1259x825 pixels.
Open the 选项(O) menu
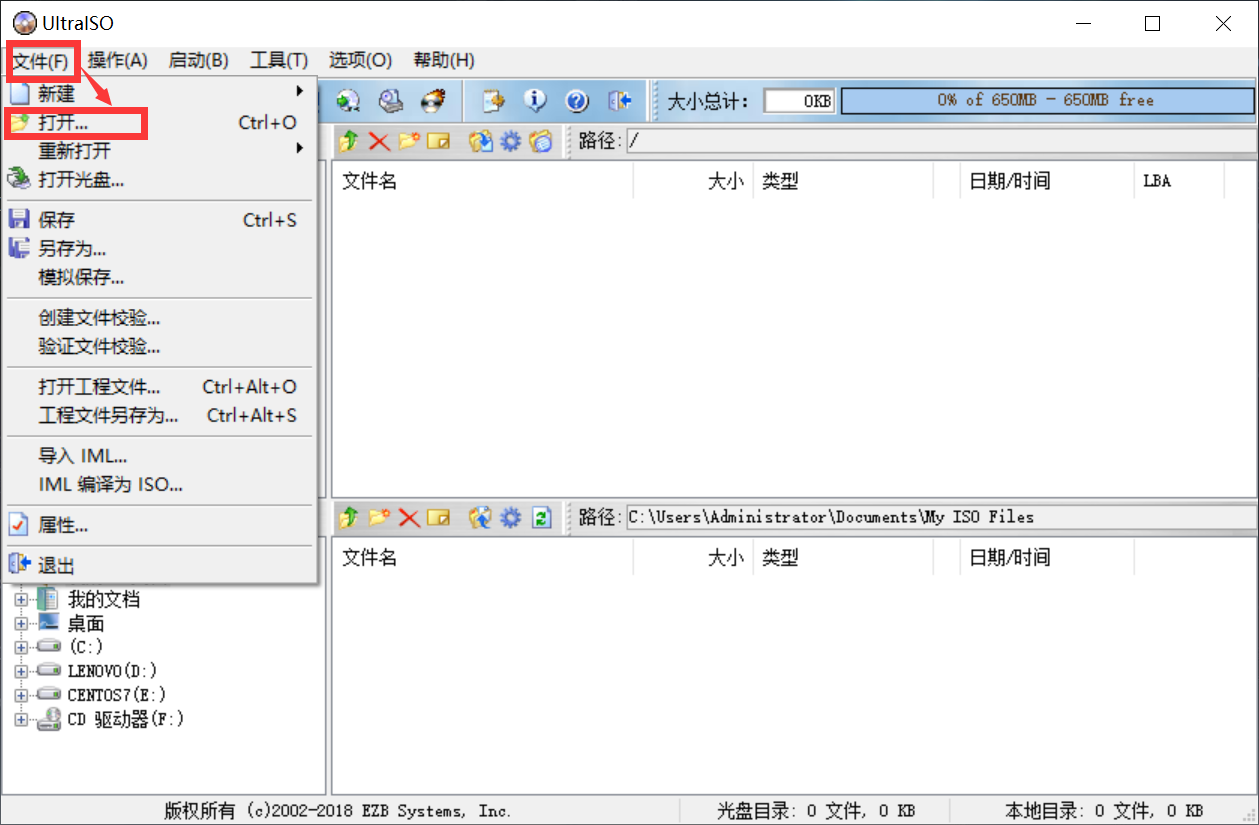tap(360, 61)
